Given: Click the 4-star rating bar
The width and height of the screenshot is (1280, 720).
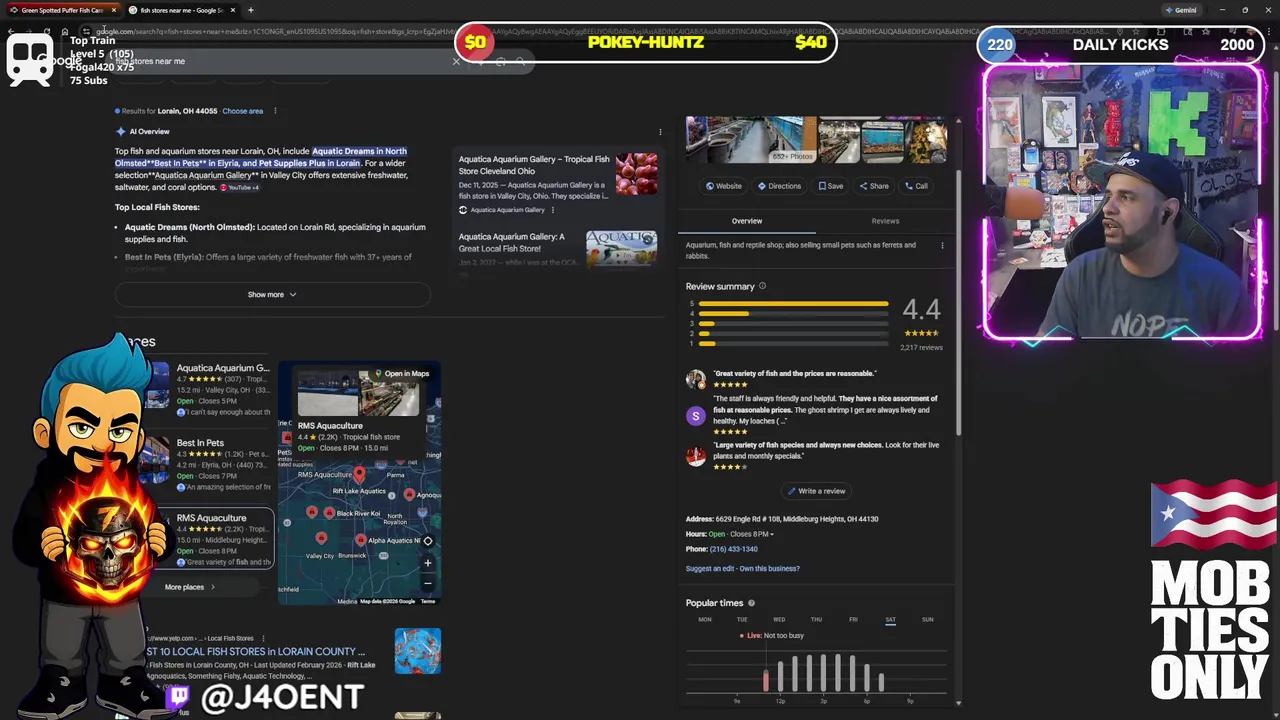Looking at the screenshot, I should (793, 314).
